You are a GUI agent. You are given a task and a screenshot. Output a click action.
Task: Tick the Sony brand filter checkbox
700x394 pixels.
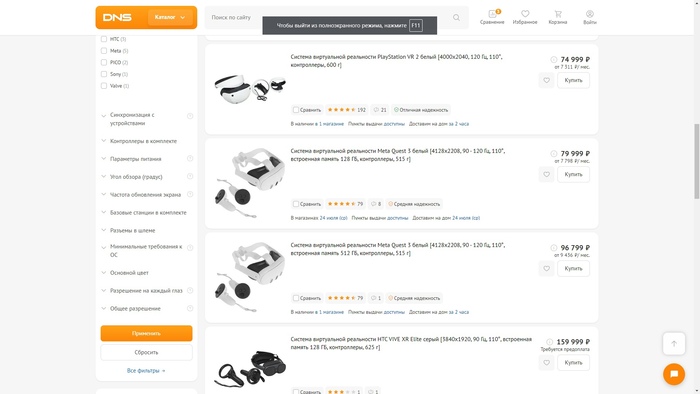tap(104, 74)
